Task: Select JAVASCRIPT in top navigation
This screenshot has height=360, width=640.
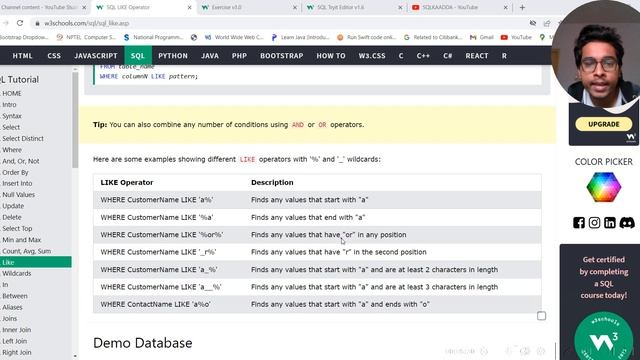Action: (96, 56)
